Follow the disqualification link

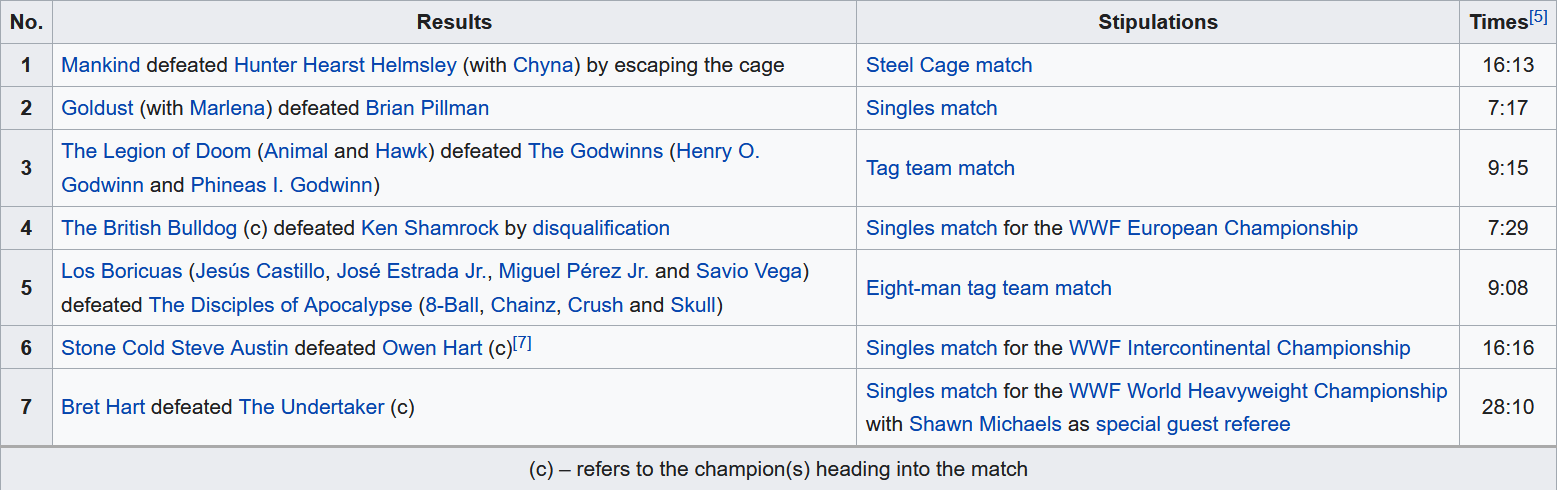(600, 228)
